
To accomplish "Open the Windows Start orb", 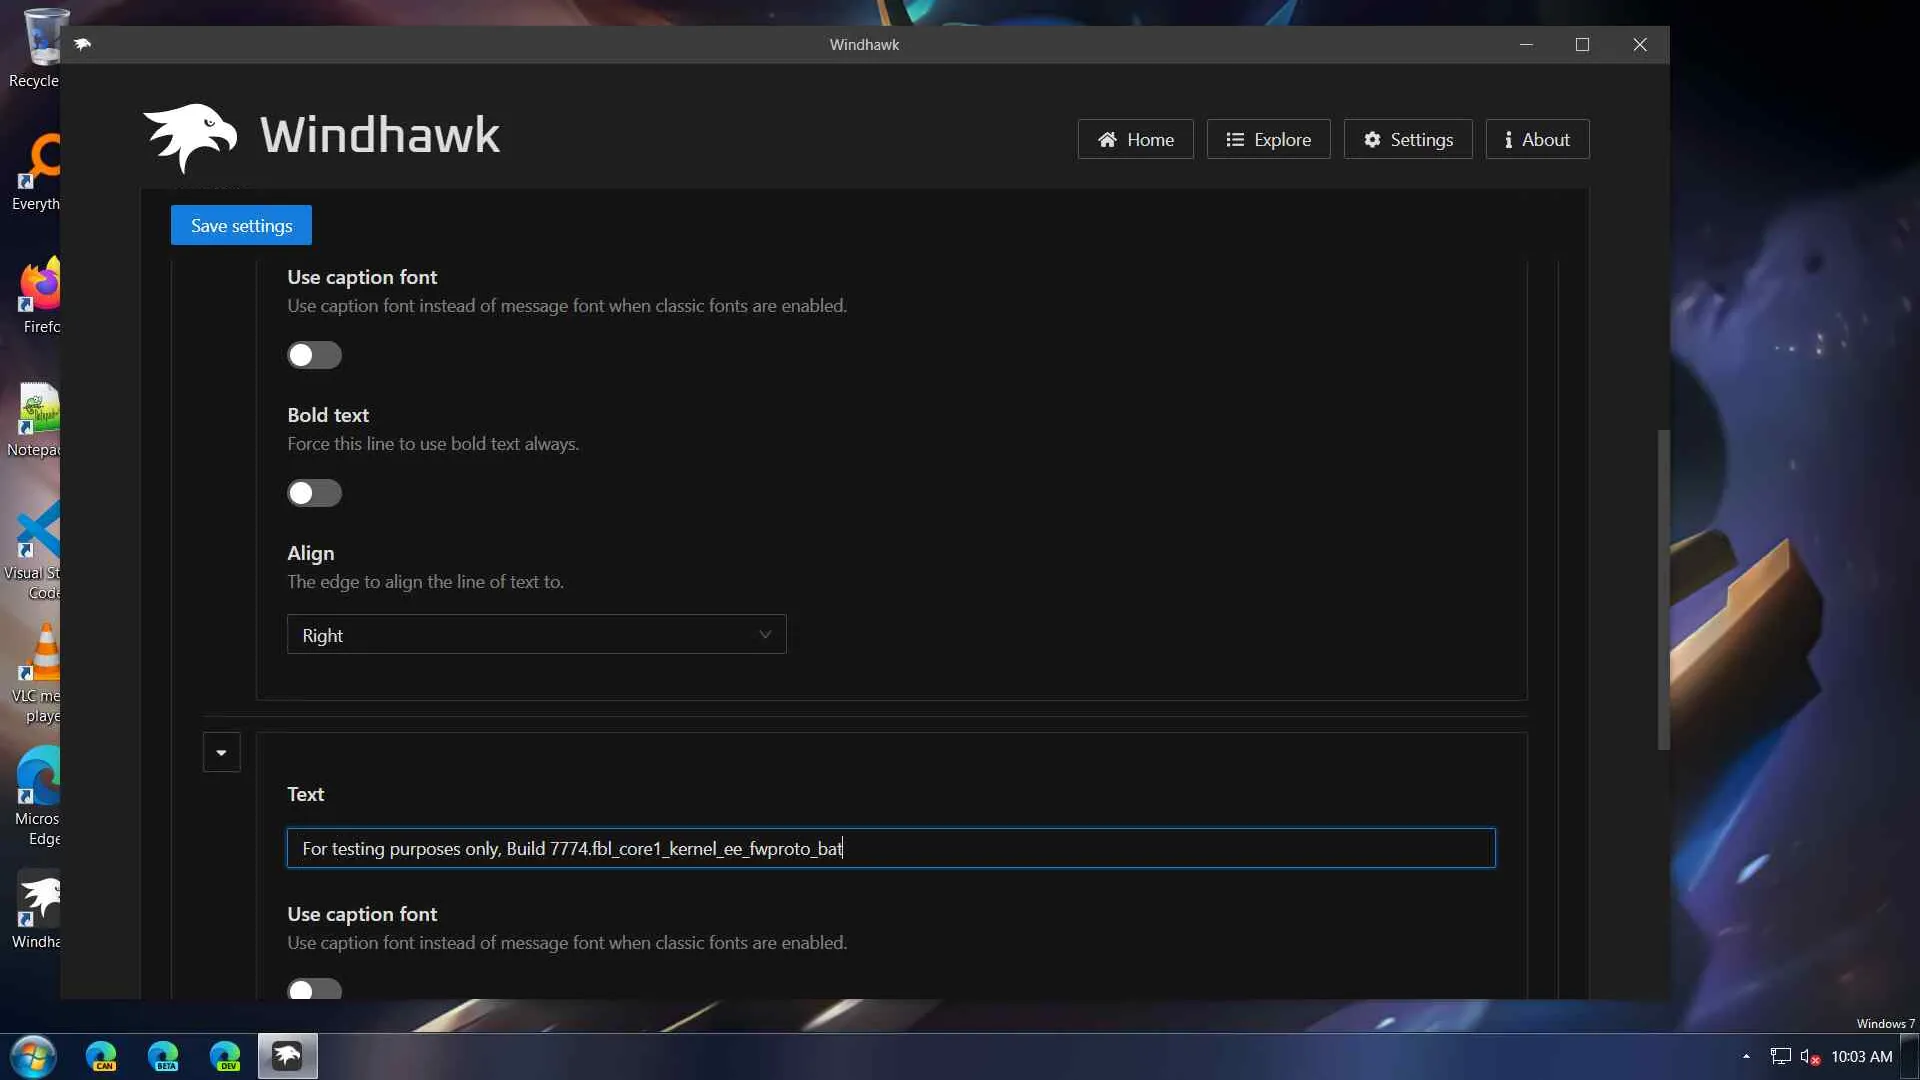I will coord(33,1056).
